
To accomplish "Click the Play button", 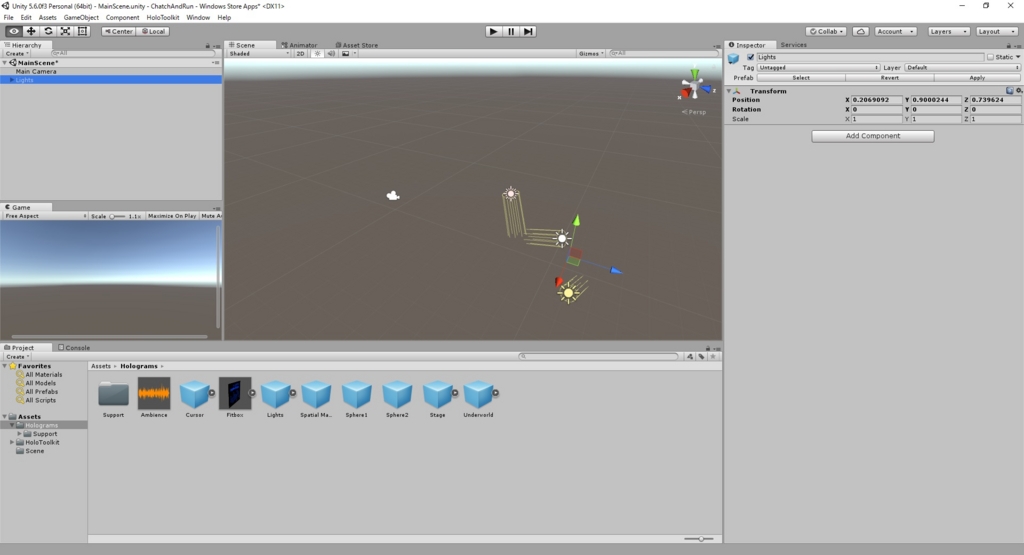I will coord(494,31).
